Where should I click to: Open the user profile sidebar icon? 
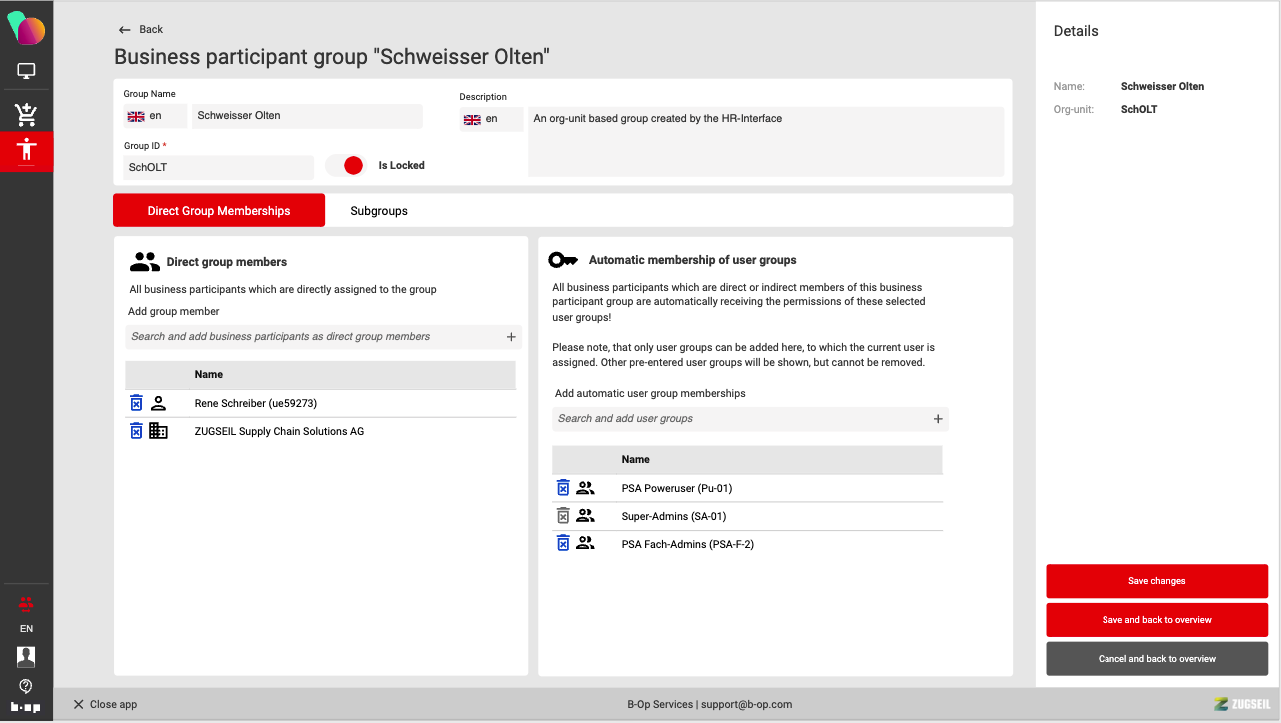click(x=26, y=656)
